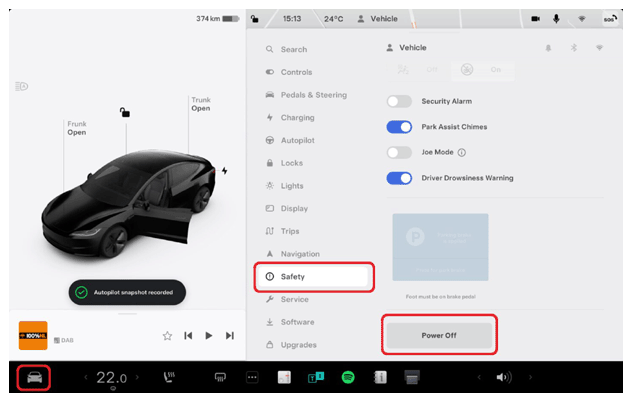Disable the Park Assist Chimes toggle
This screenshot has height=402, width=632.
[399, 127]
